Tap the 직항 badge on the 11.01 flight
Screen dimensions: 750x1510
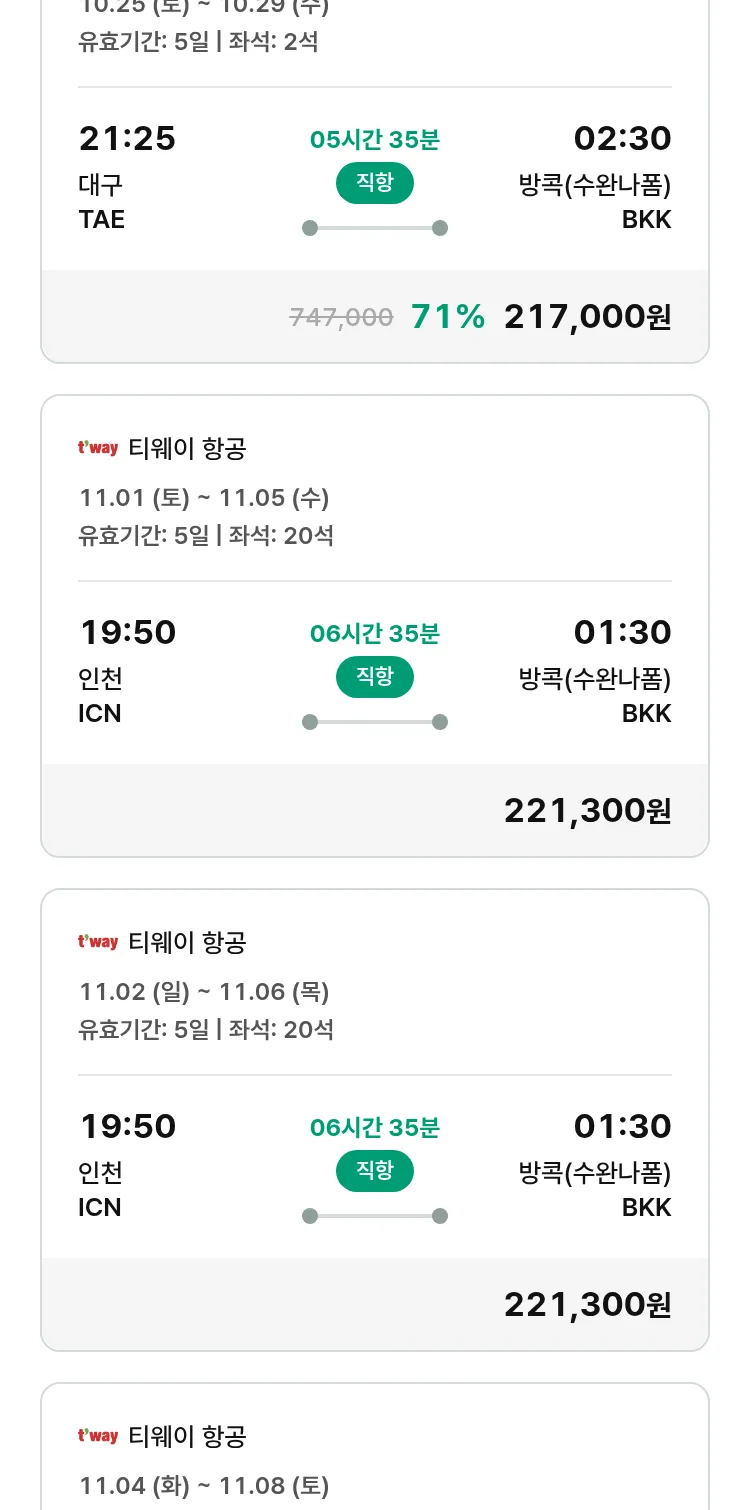click(x=374, y=677)
